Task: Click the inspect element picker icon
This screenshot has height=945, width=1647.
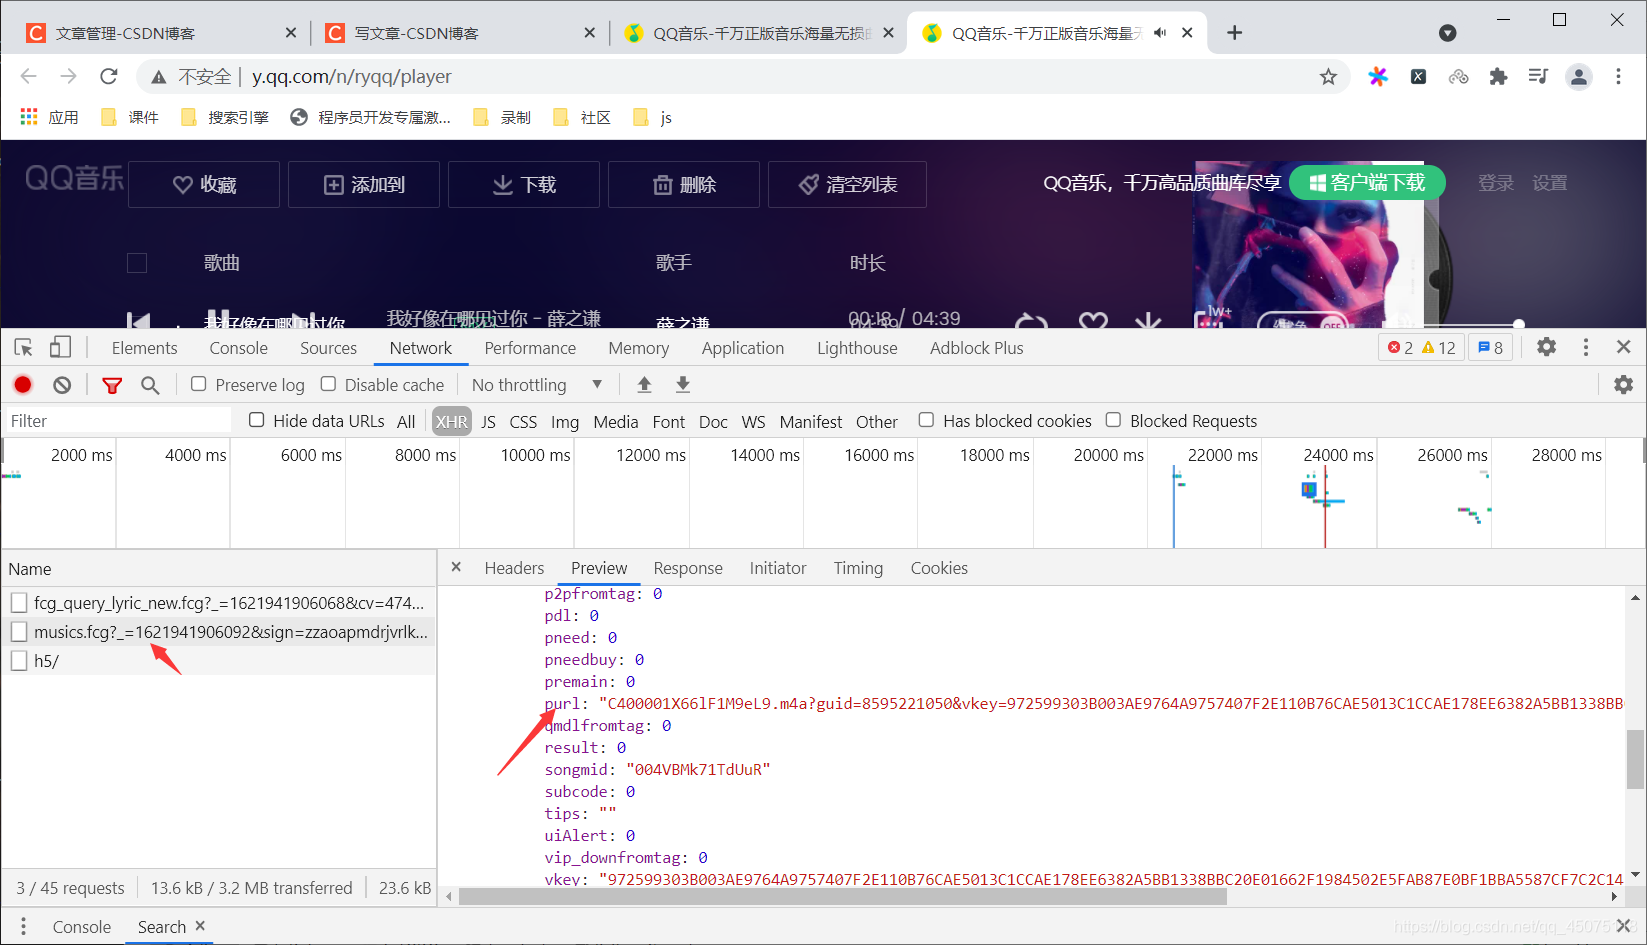Action: click(24, 347)
